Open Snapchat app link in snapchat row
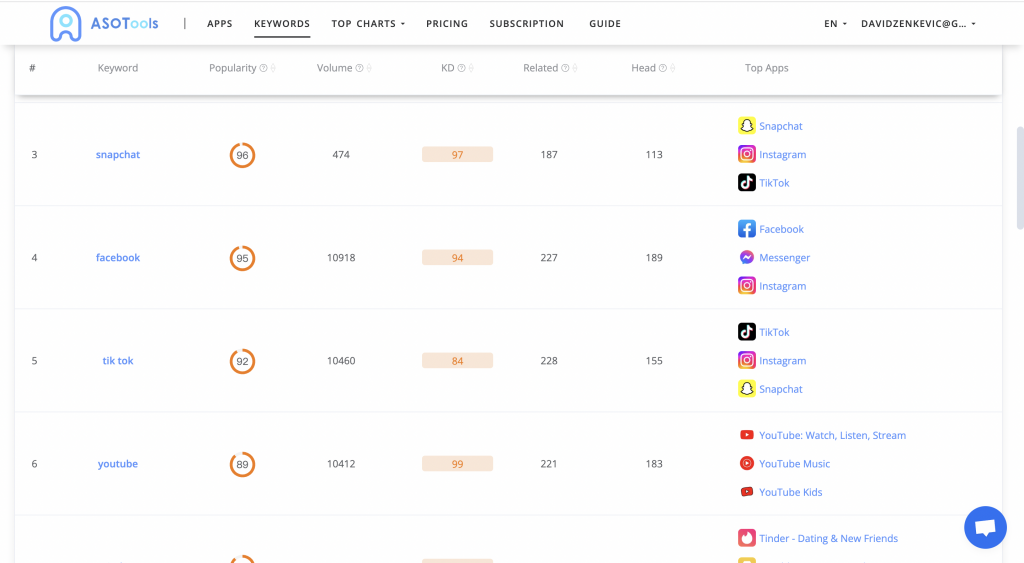The height and width of the screenshot is (563, 1024). 780,126
